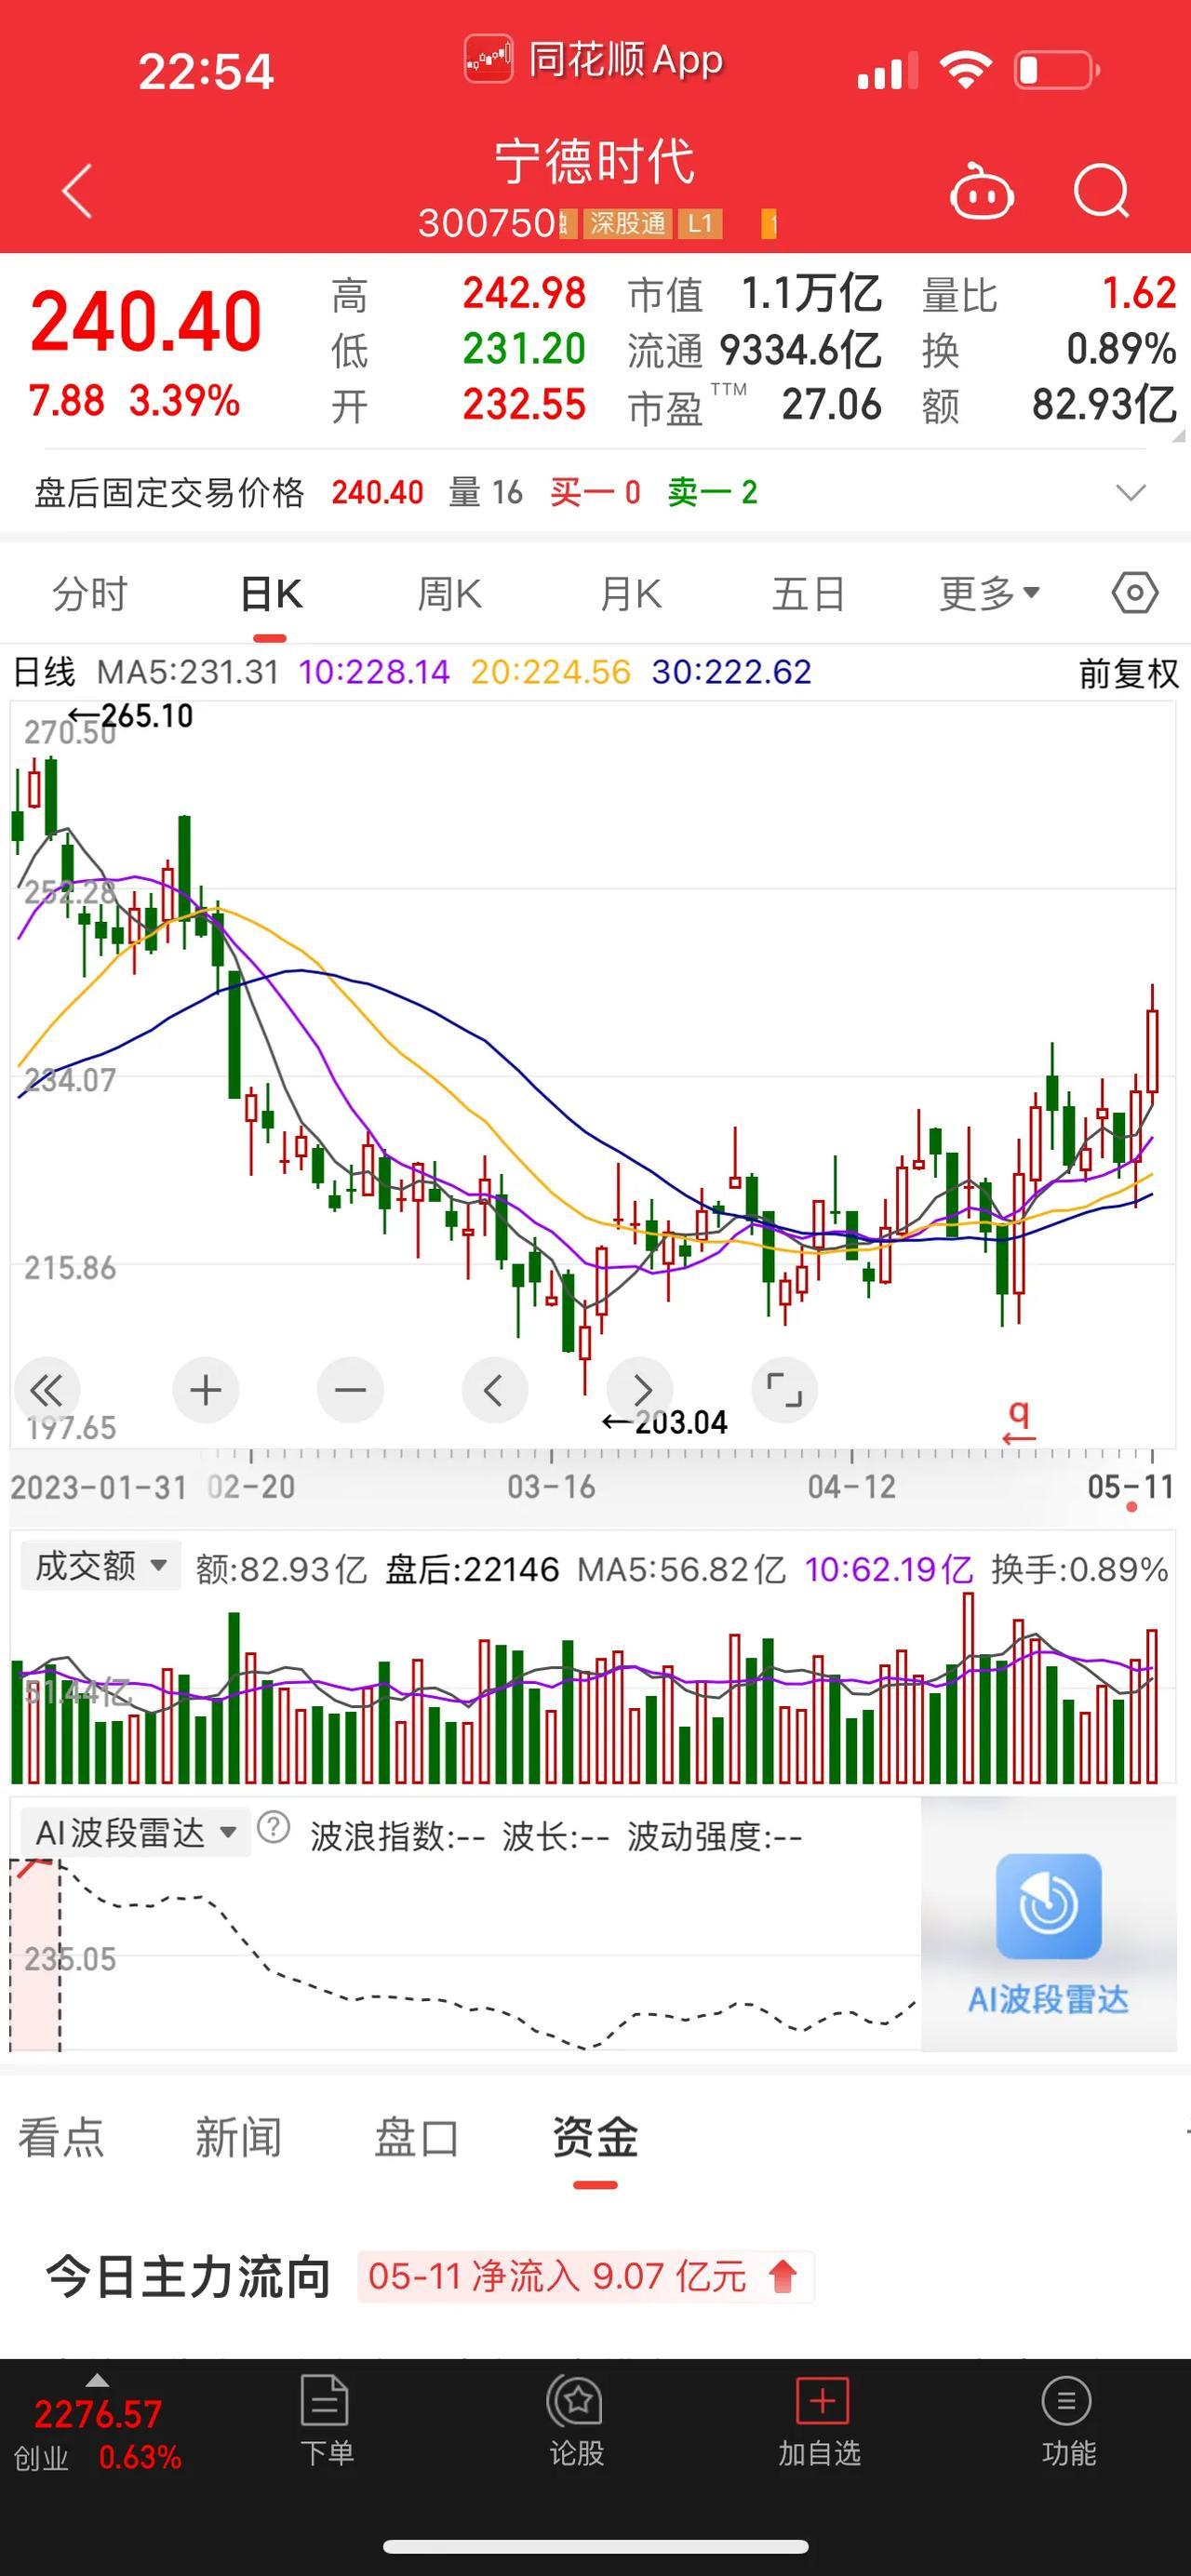Tap the 203.04 low price marker
This screenshot has height=2576, width=1191.
pyautogui.click(x=664, y=1422)
